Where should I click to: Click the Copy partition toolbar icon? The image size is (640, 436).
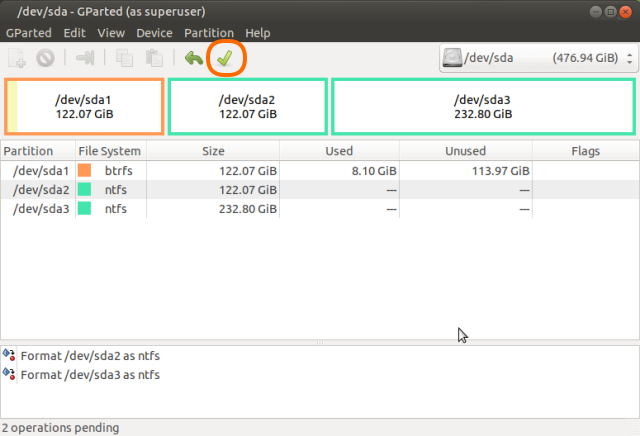125,59
